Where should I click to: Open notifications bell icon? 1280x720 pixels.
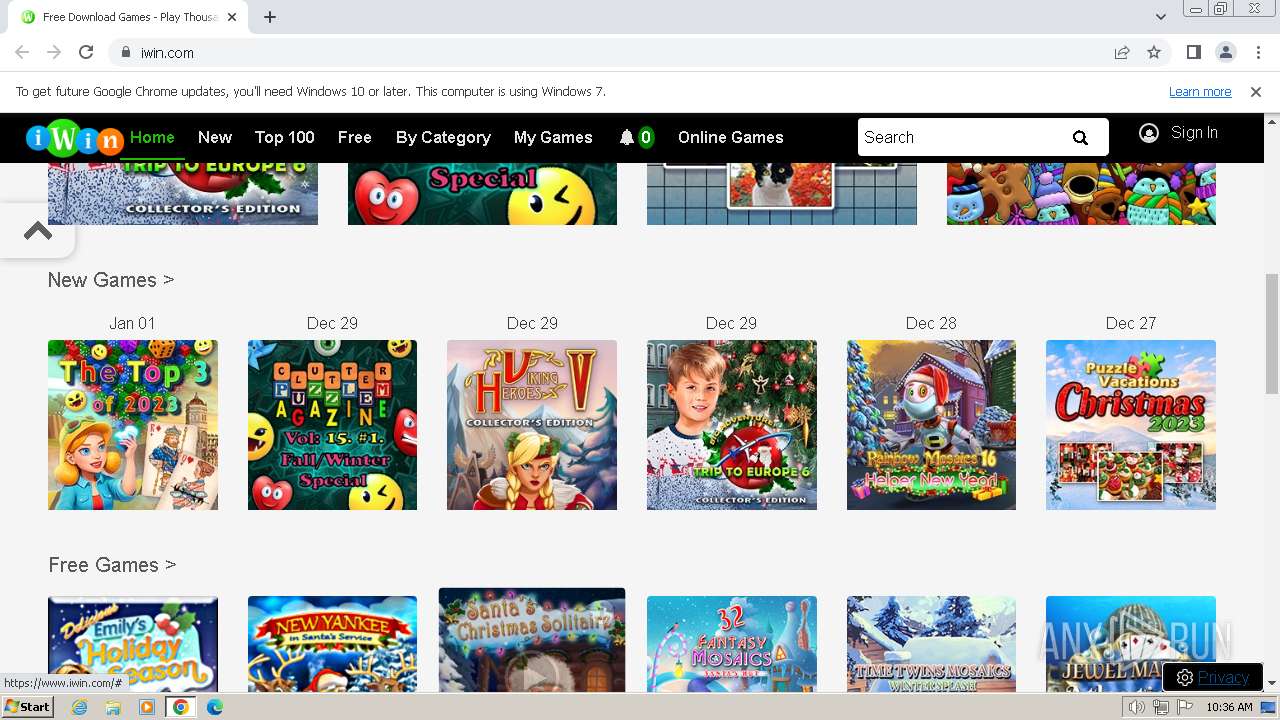(627, 138)
